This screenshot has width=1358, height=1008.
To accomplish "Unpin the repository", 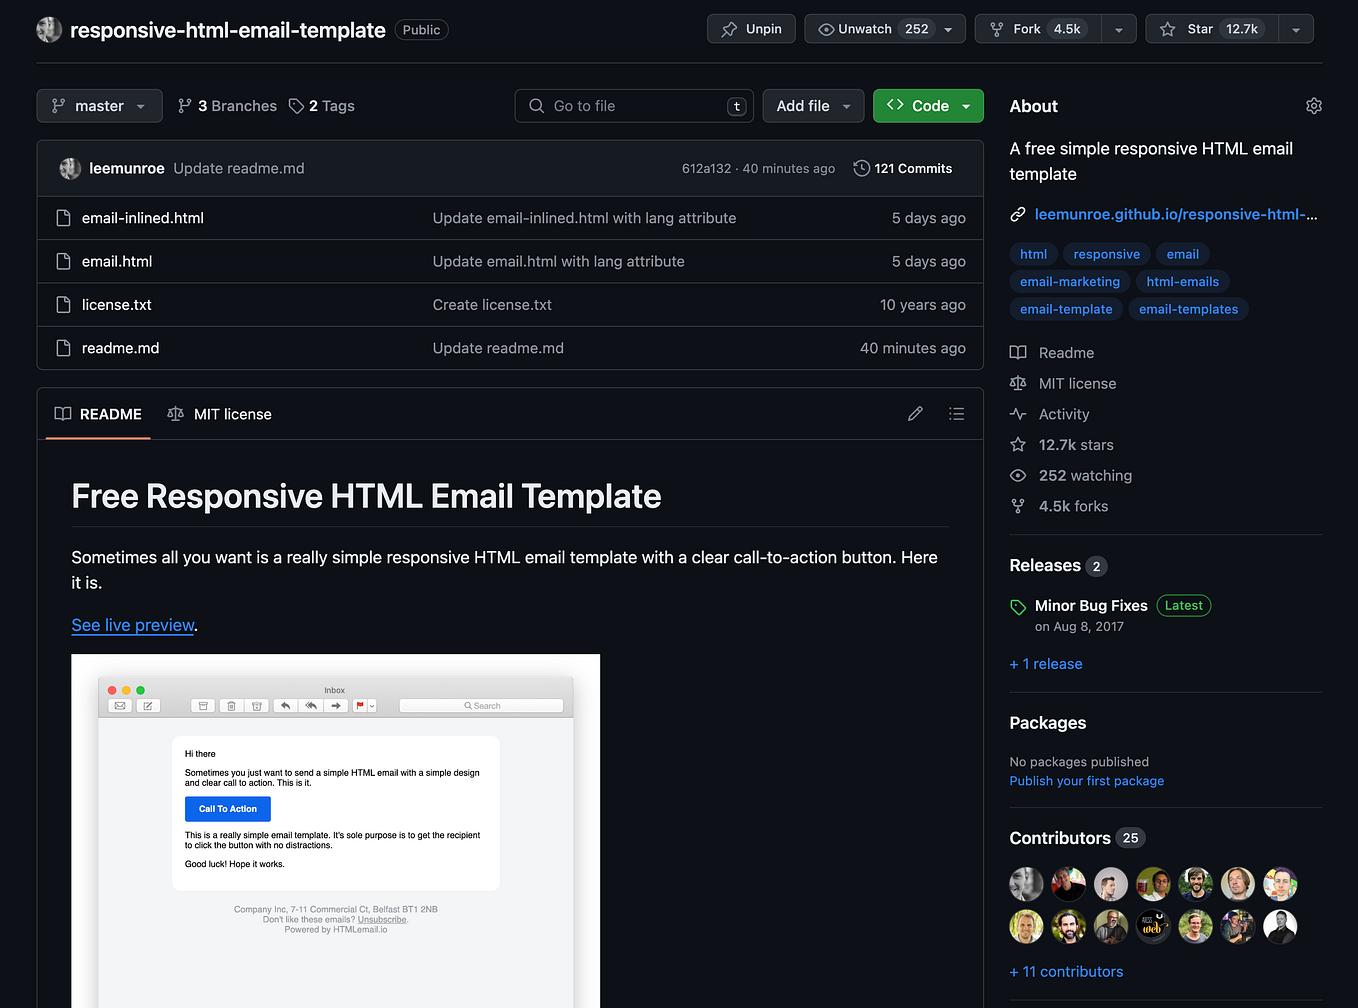I will 751,28.
